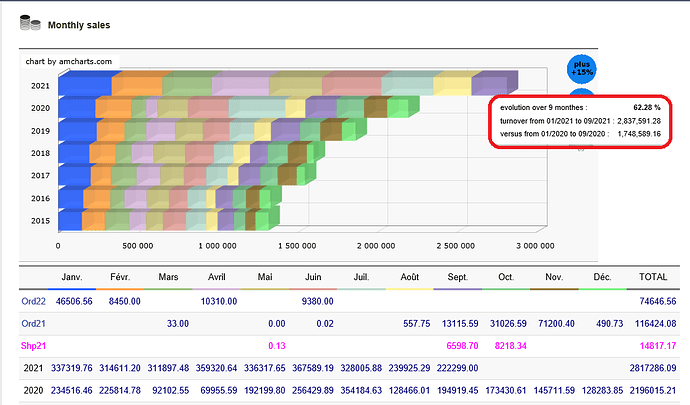
Task: Click the 2021 April value 359320.64
Action: point(217,368)
